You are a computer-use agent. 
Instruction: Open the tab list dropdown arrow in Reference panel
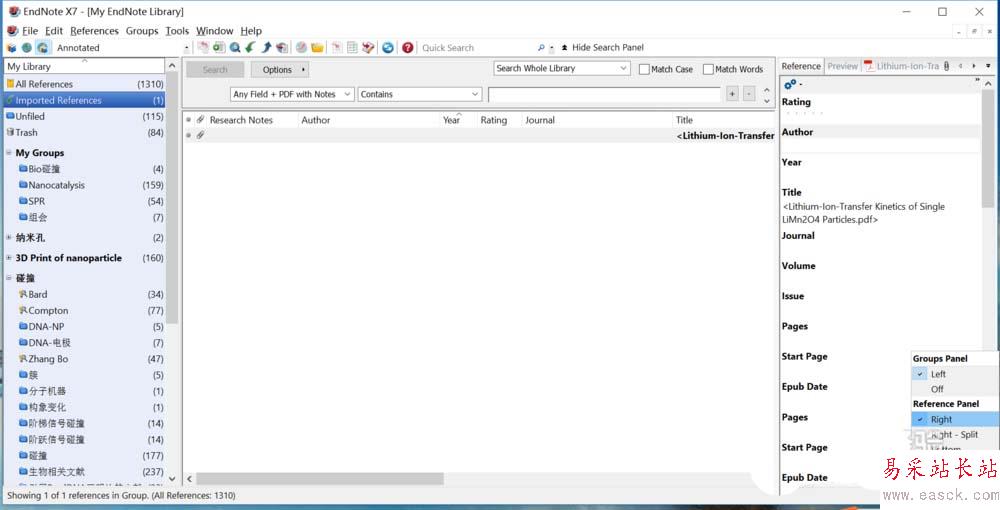(988, 66)
